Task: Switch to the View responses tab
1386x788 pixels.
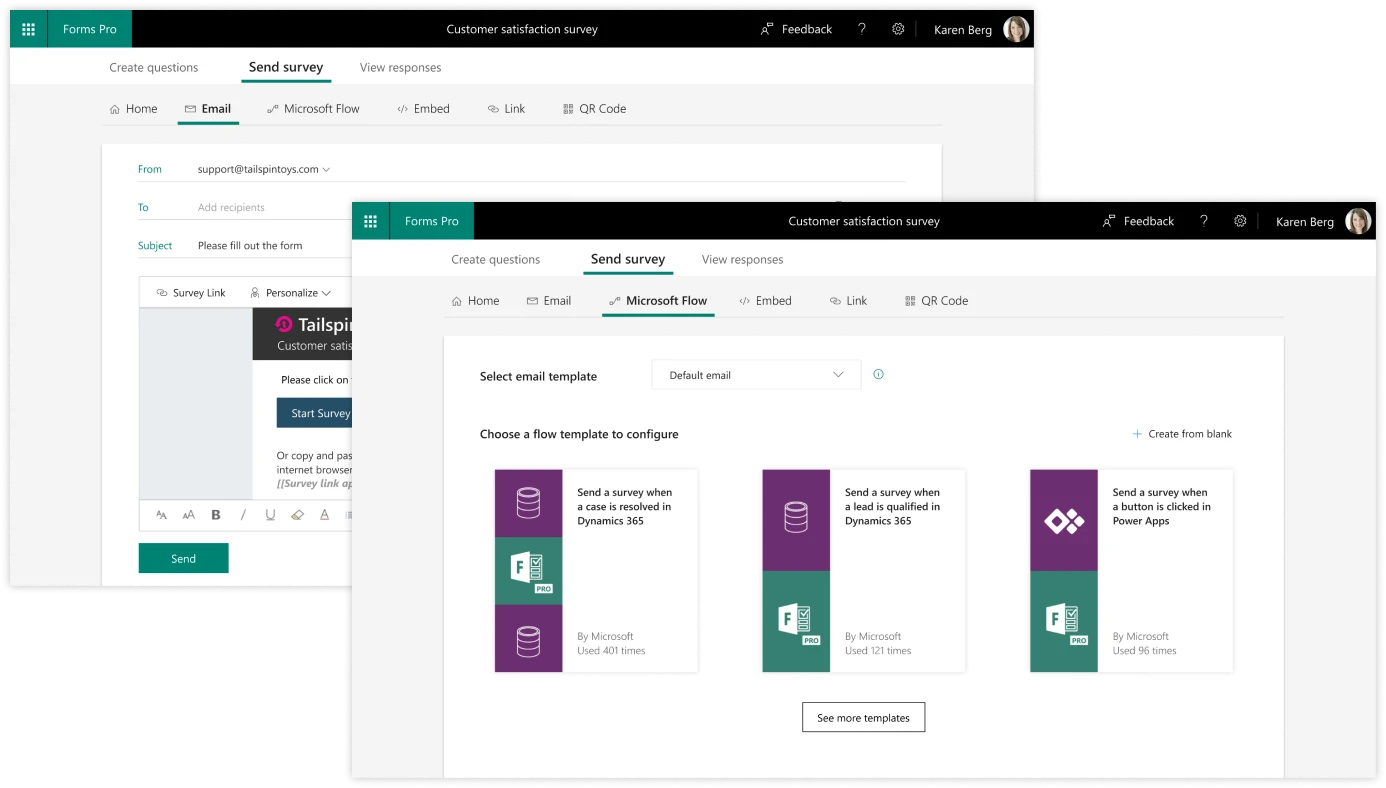Action: (742, 259)
